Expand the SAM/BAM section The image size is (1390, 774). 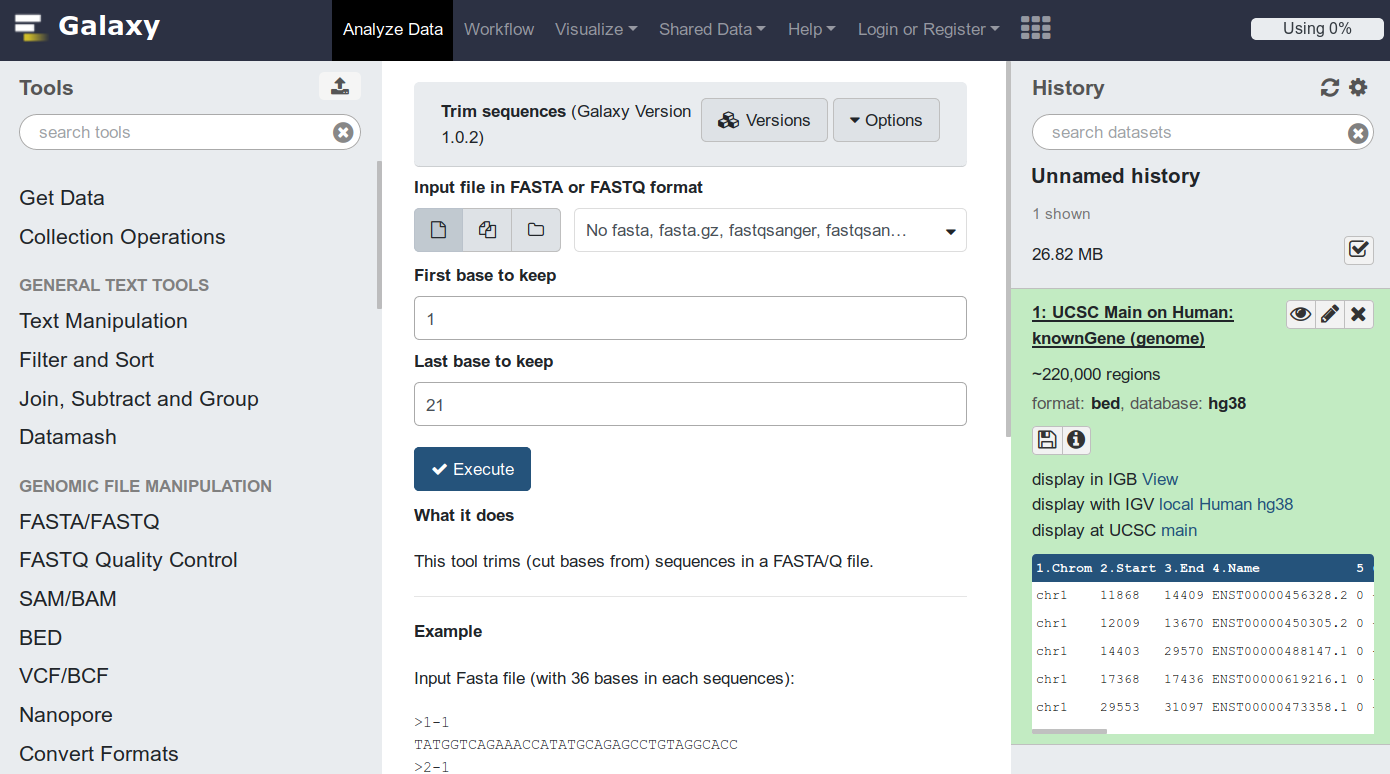click(x=68, y=599)
